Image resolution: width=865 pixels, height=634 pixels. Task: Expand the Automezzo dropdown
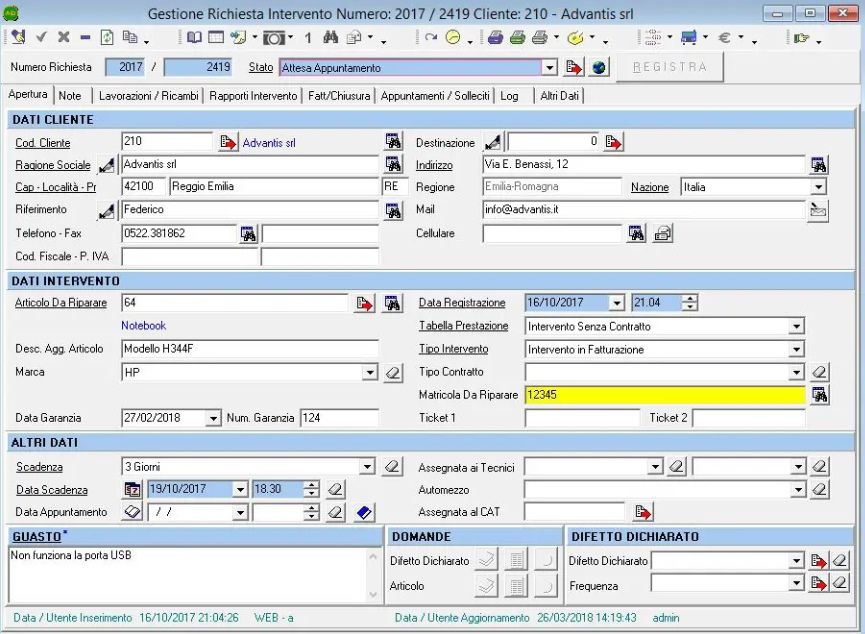[798, 489]
